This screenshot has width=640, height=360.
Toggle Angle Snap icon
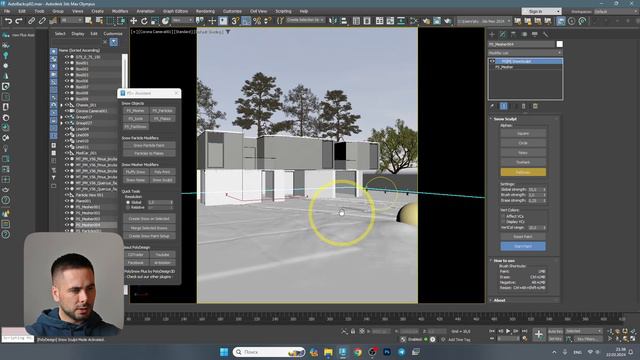click(246, 21)
